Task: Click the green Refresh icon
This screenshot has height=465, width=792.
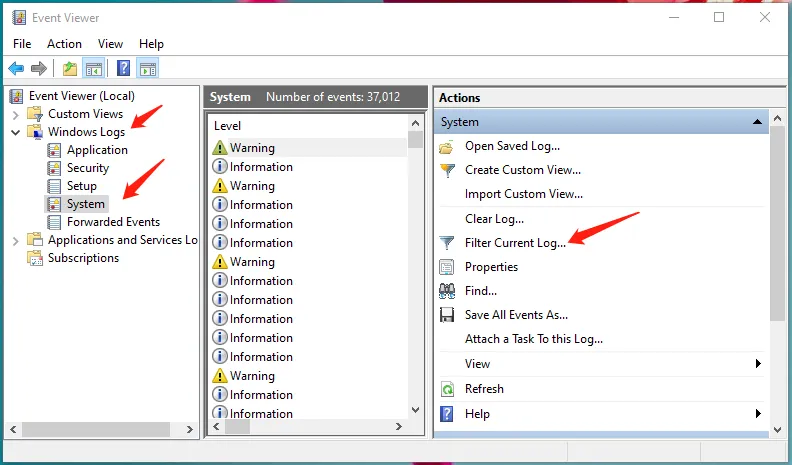Action: point(448,389)
